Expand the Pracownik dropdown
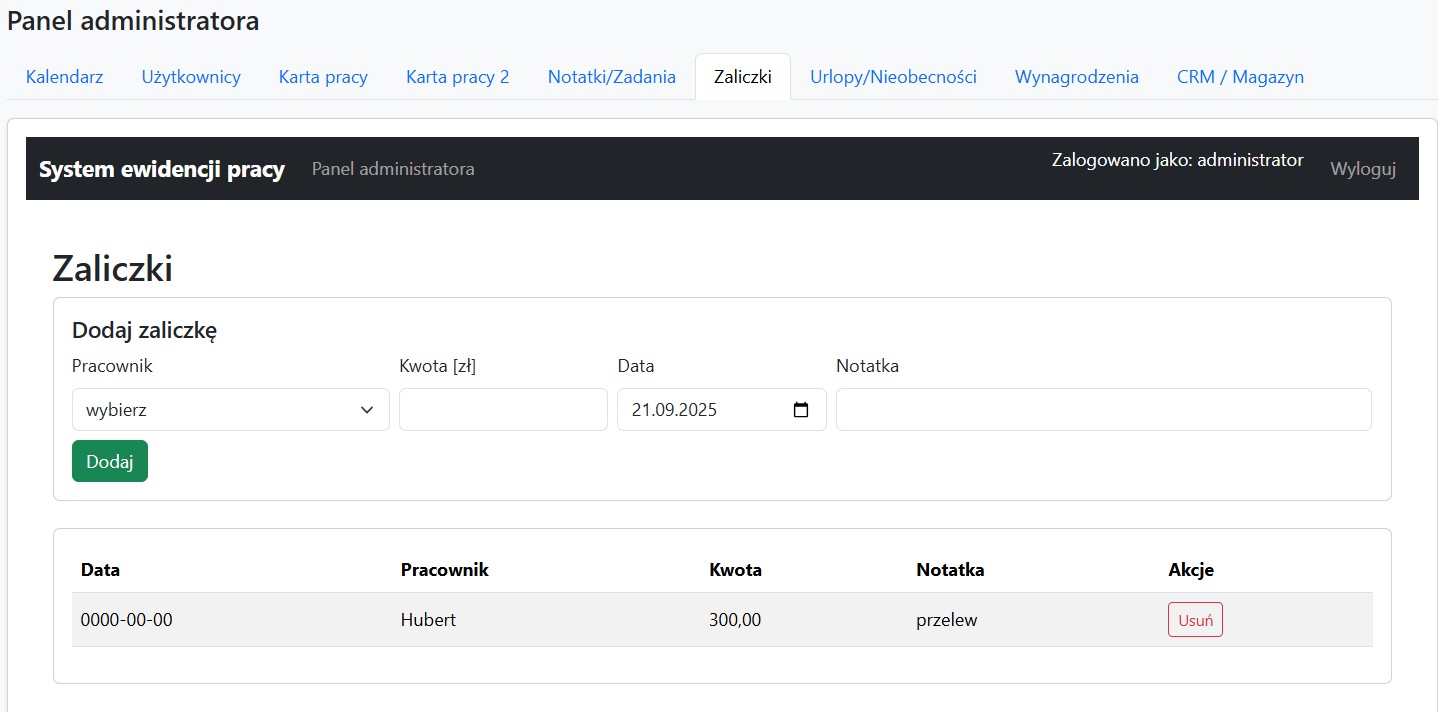Viewport: 1438px width, 712px height. (230, 410)
